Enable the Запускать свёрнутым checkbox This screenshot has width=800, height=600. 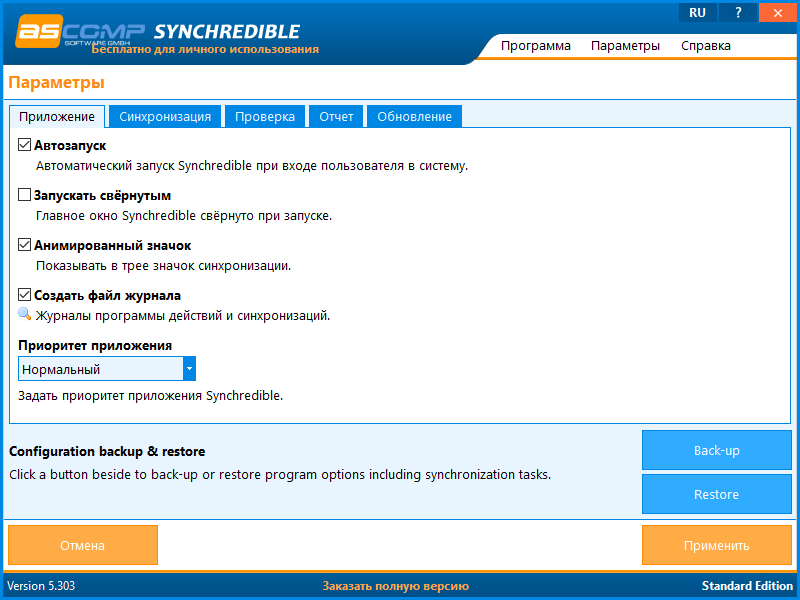click(x=24, y=195)
